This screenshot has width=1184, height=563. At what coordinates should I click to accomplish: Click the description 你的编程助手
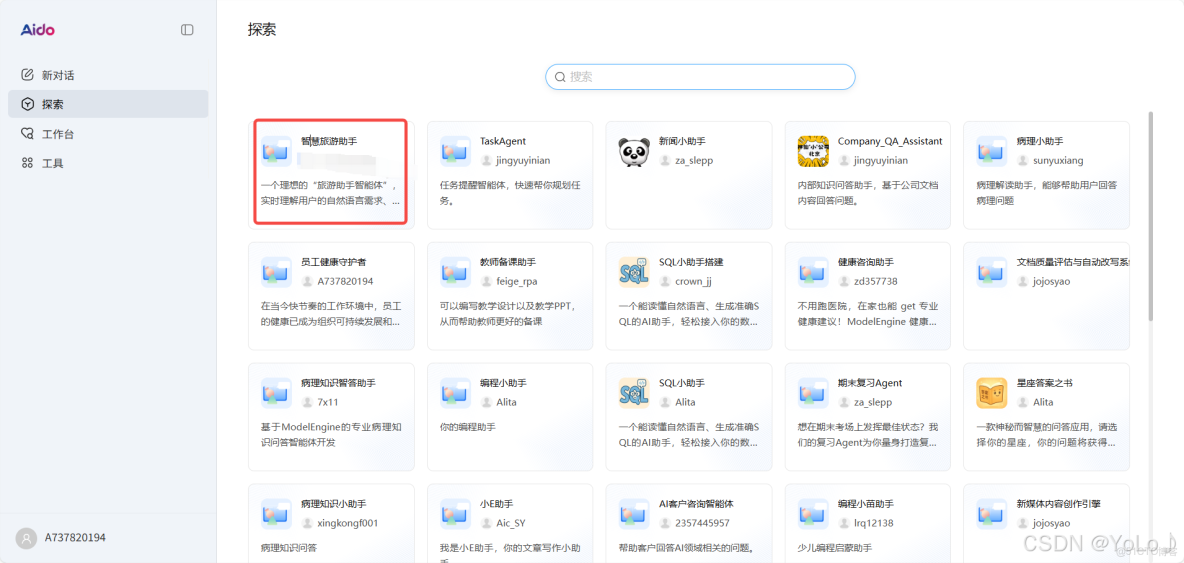click(x=467, y=427)
